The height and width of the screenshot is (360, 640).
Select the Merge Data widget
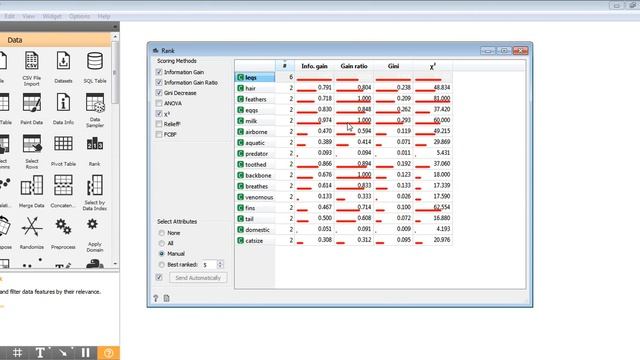click(x=31, y=191)
